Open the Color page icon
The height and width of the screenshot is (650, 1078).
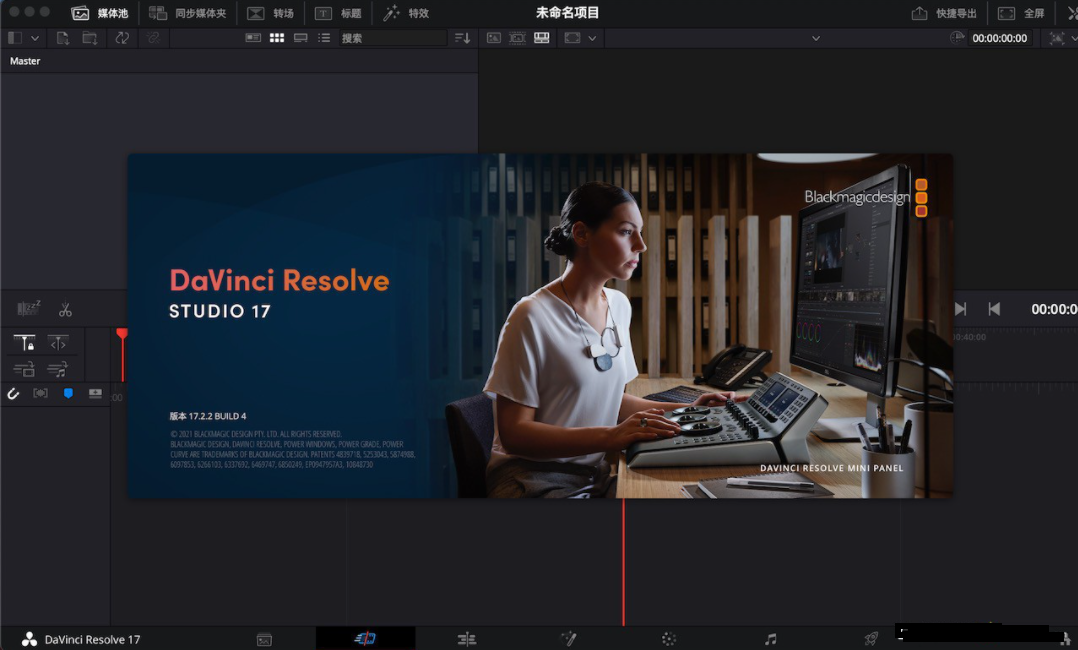tap(669, 639)
